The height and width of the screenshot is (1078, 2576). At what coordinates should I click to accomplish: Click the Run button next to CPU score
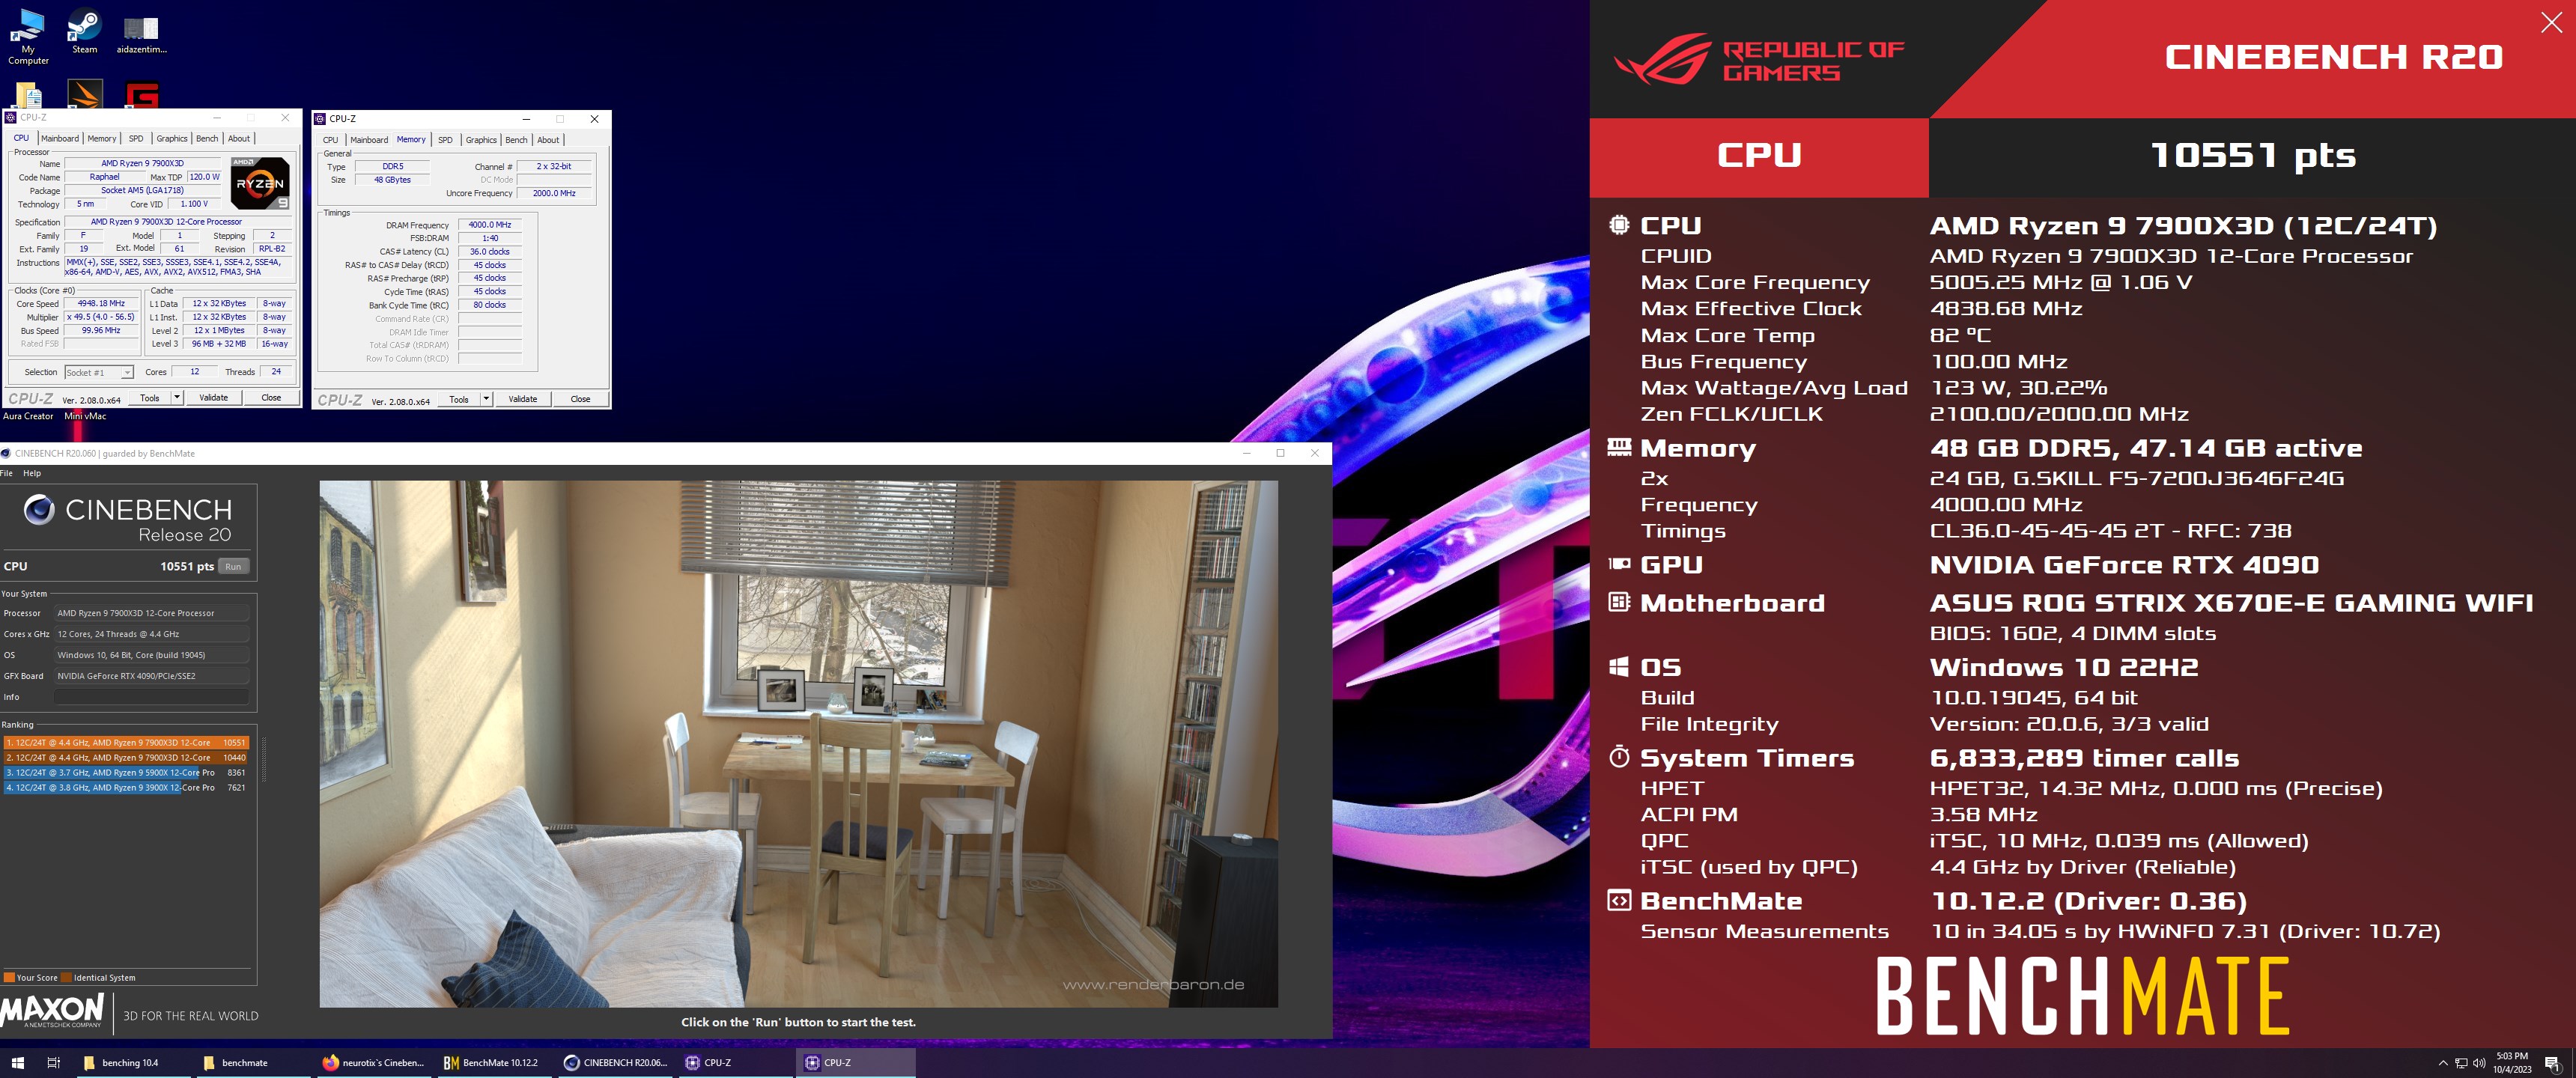233,566
